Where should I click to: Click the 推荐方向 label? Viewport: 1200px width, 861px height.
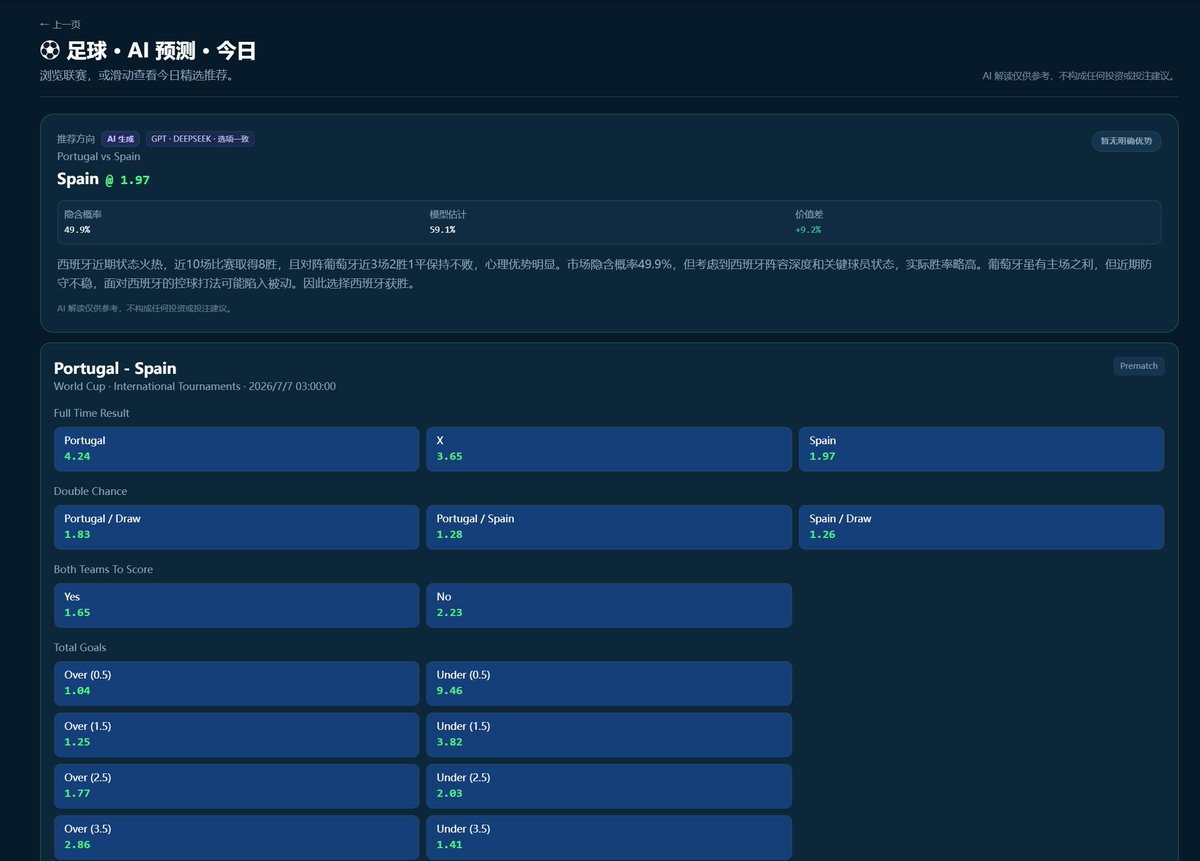tap(76, 139)
